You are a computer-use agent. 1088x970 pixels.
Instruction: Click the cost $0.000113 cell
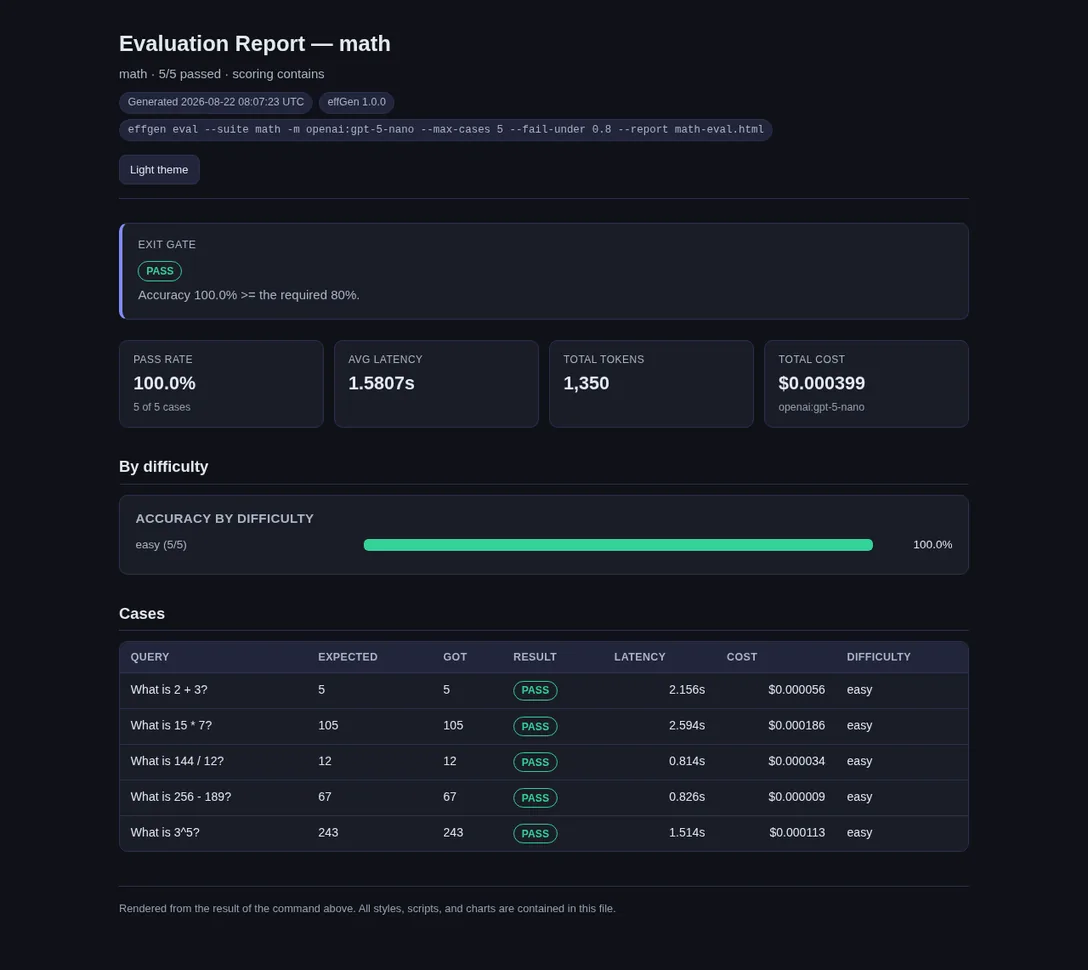tap(797, 833)
